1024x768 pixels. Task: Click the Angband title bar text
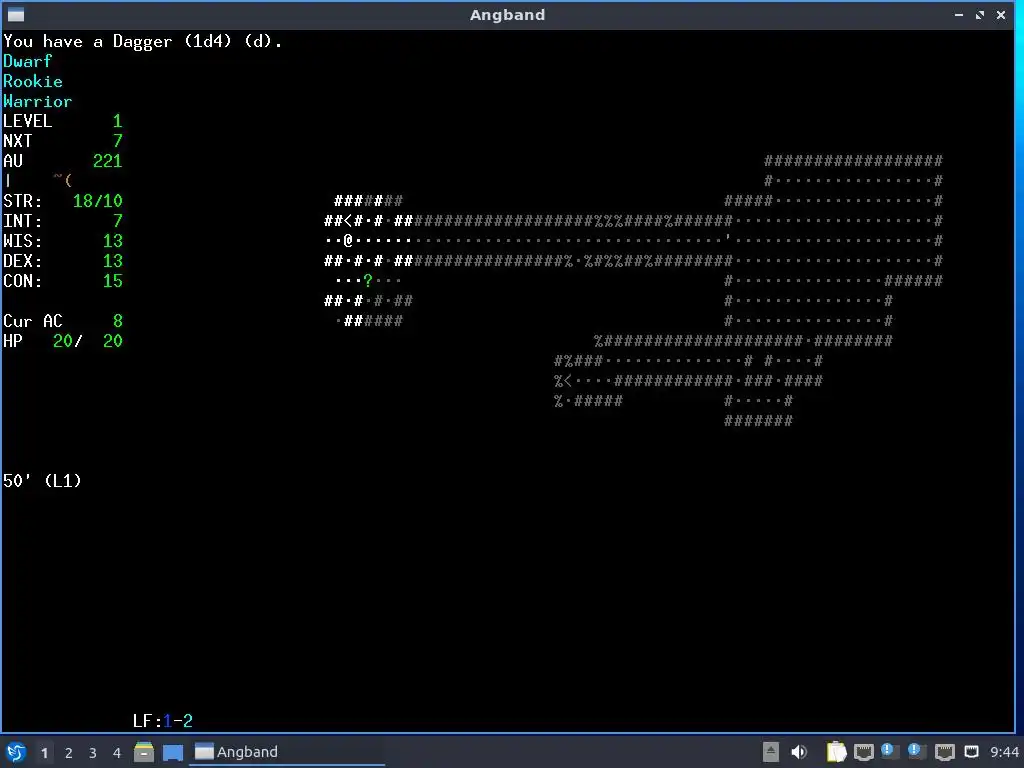(507, 14)
